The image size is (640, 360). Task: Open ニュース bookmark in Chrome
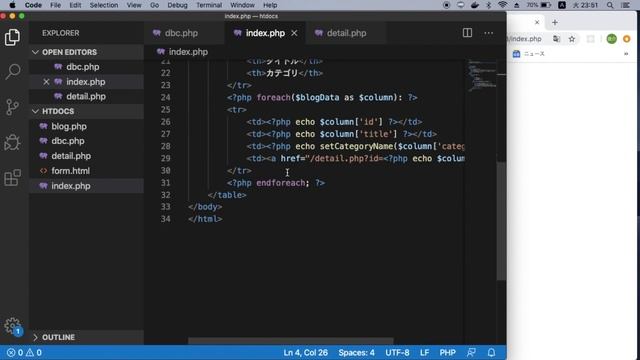click(529, 54)
